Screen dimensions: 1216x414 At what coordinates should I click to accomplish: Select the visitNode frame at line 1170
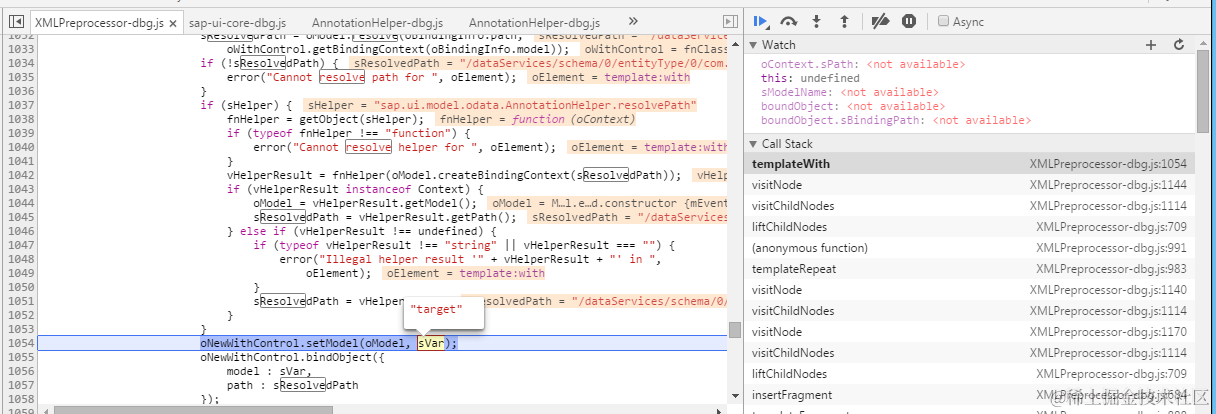pos(969,332)
